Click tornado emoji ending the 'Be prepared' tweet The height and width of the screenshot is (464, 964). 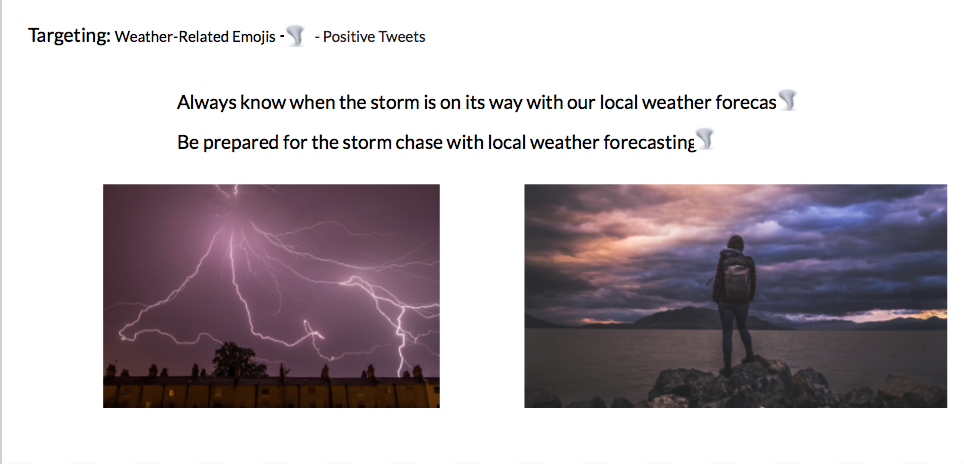coord(705,140)
